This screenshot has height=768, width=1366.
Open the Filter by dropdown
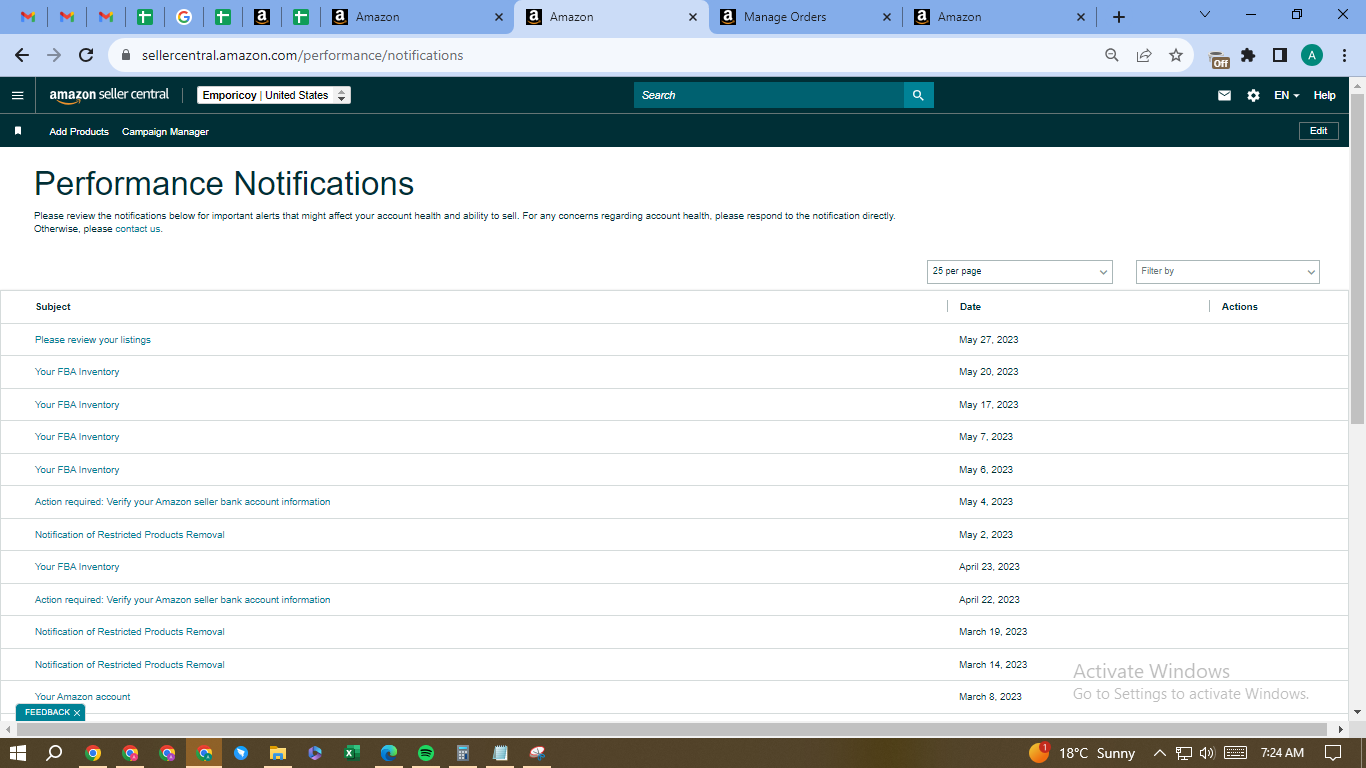click(x=1228, y=271)
